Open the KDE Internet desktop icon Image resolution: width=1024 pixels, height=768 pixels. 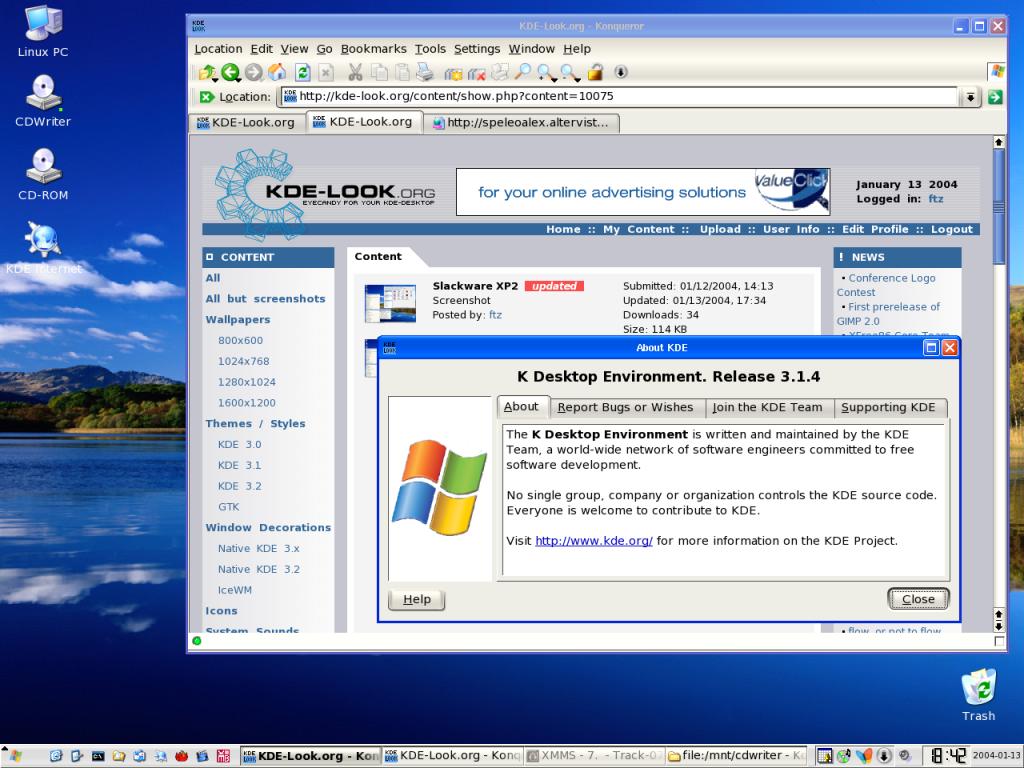click(43, 248)
